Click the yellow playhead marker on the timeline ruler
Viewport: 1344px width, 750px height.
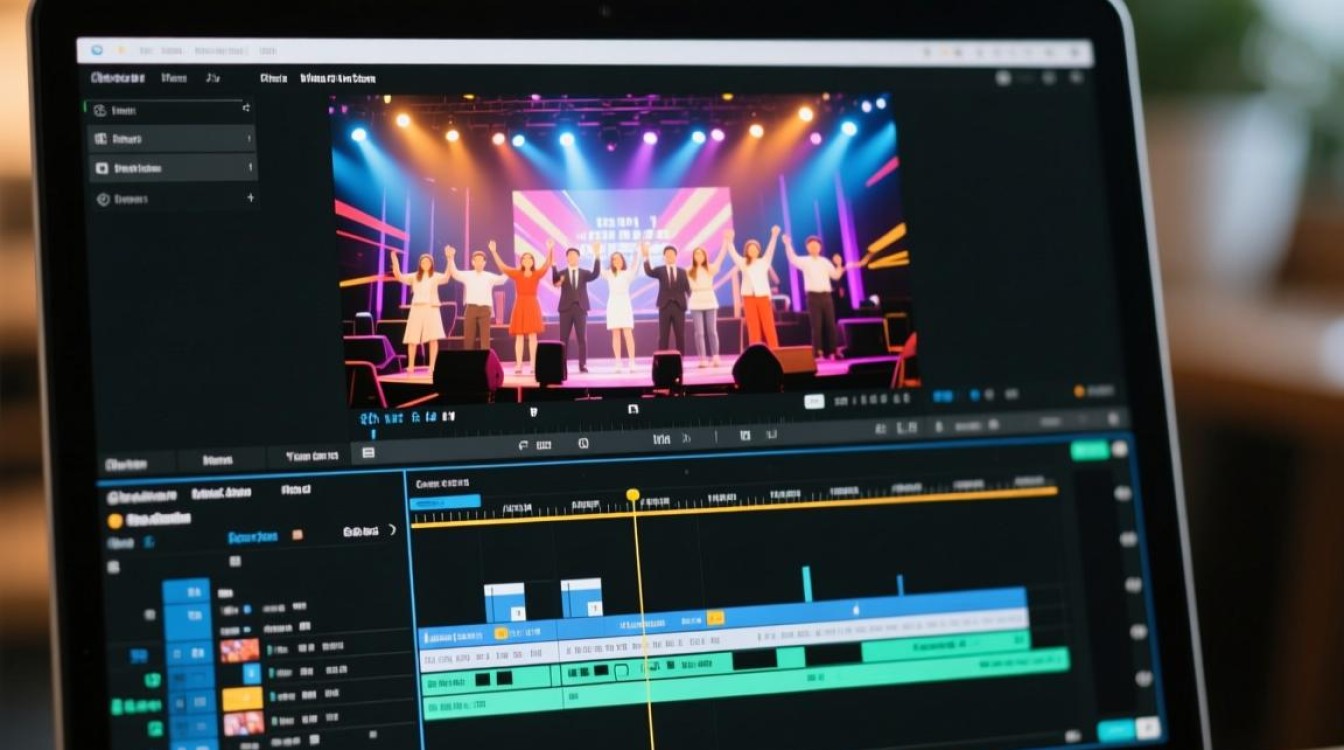click(632, 495)
